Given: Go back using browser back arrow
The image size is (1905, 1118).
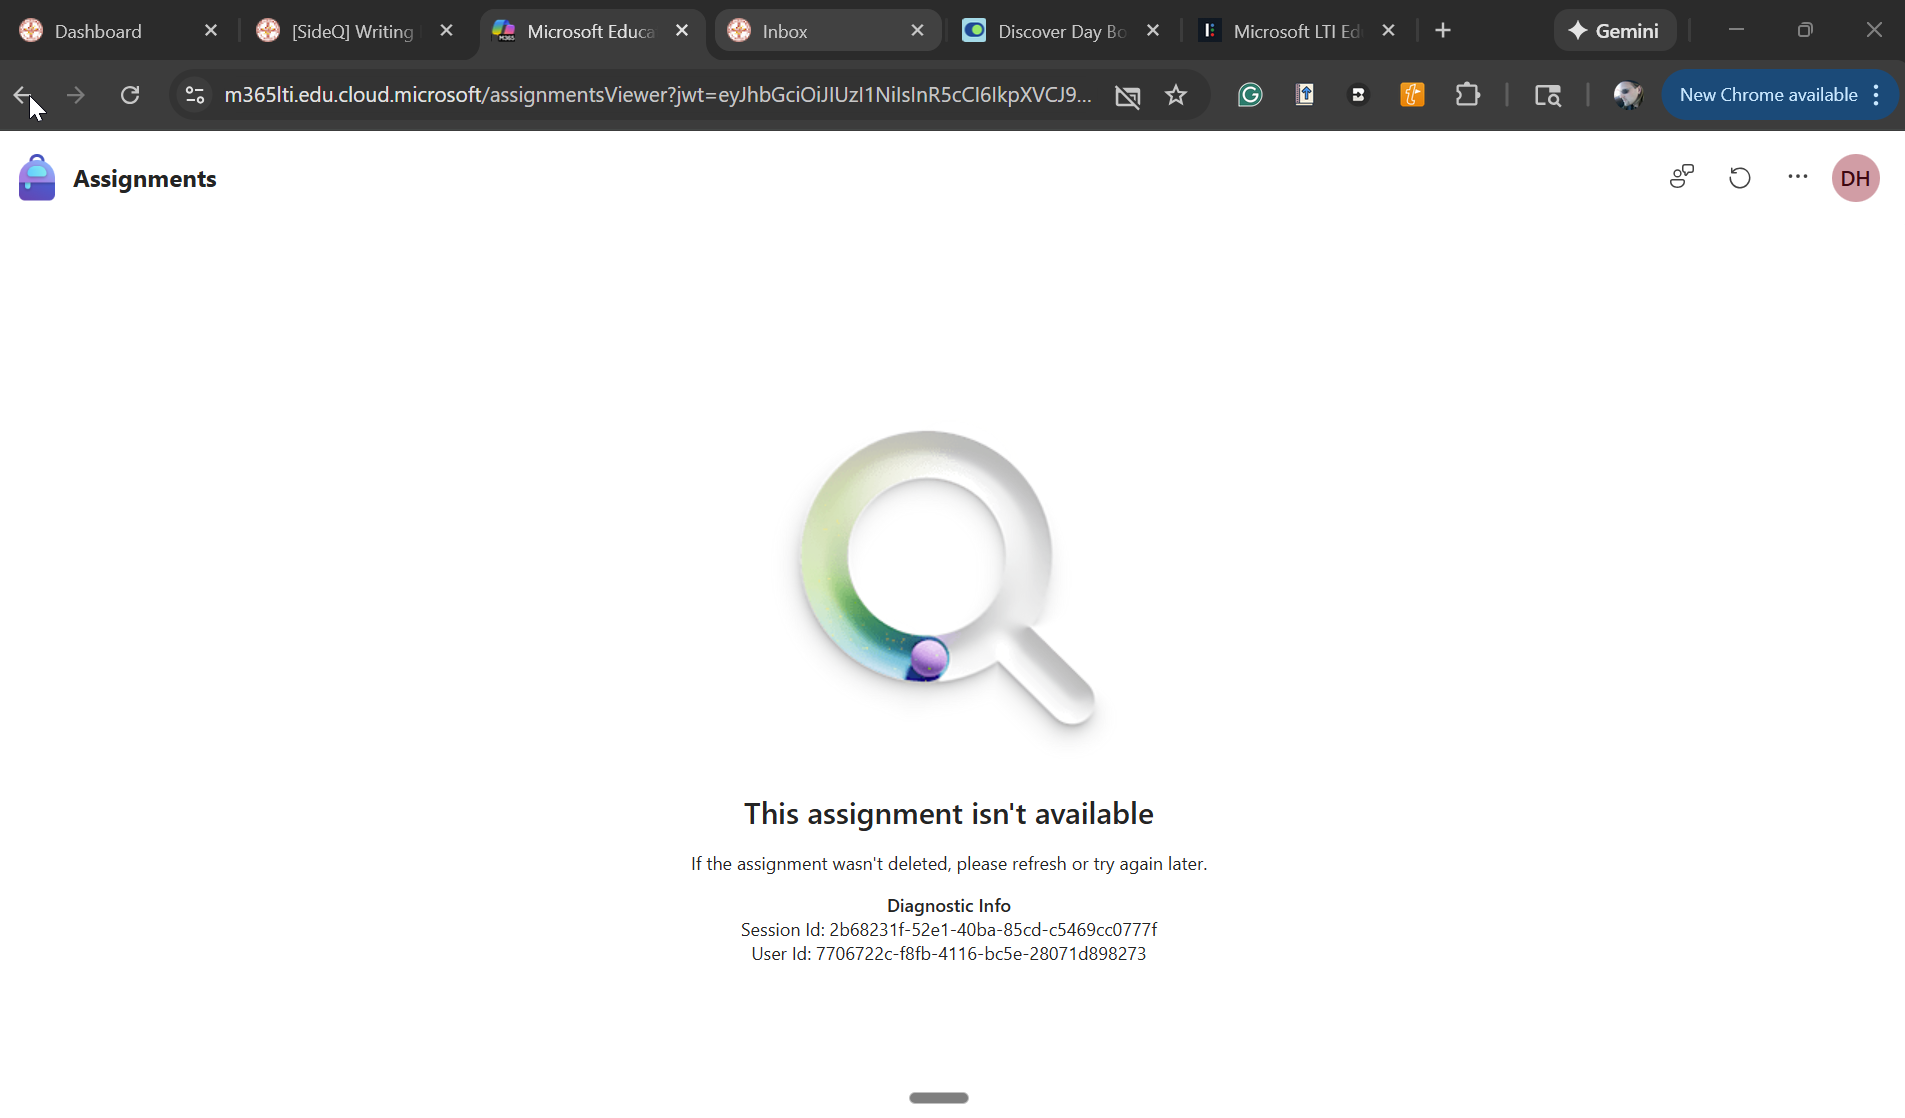Looking at the screenshot, I should tap(22, 95).
